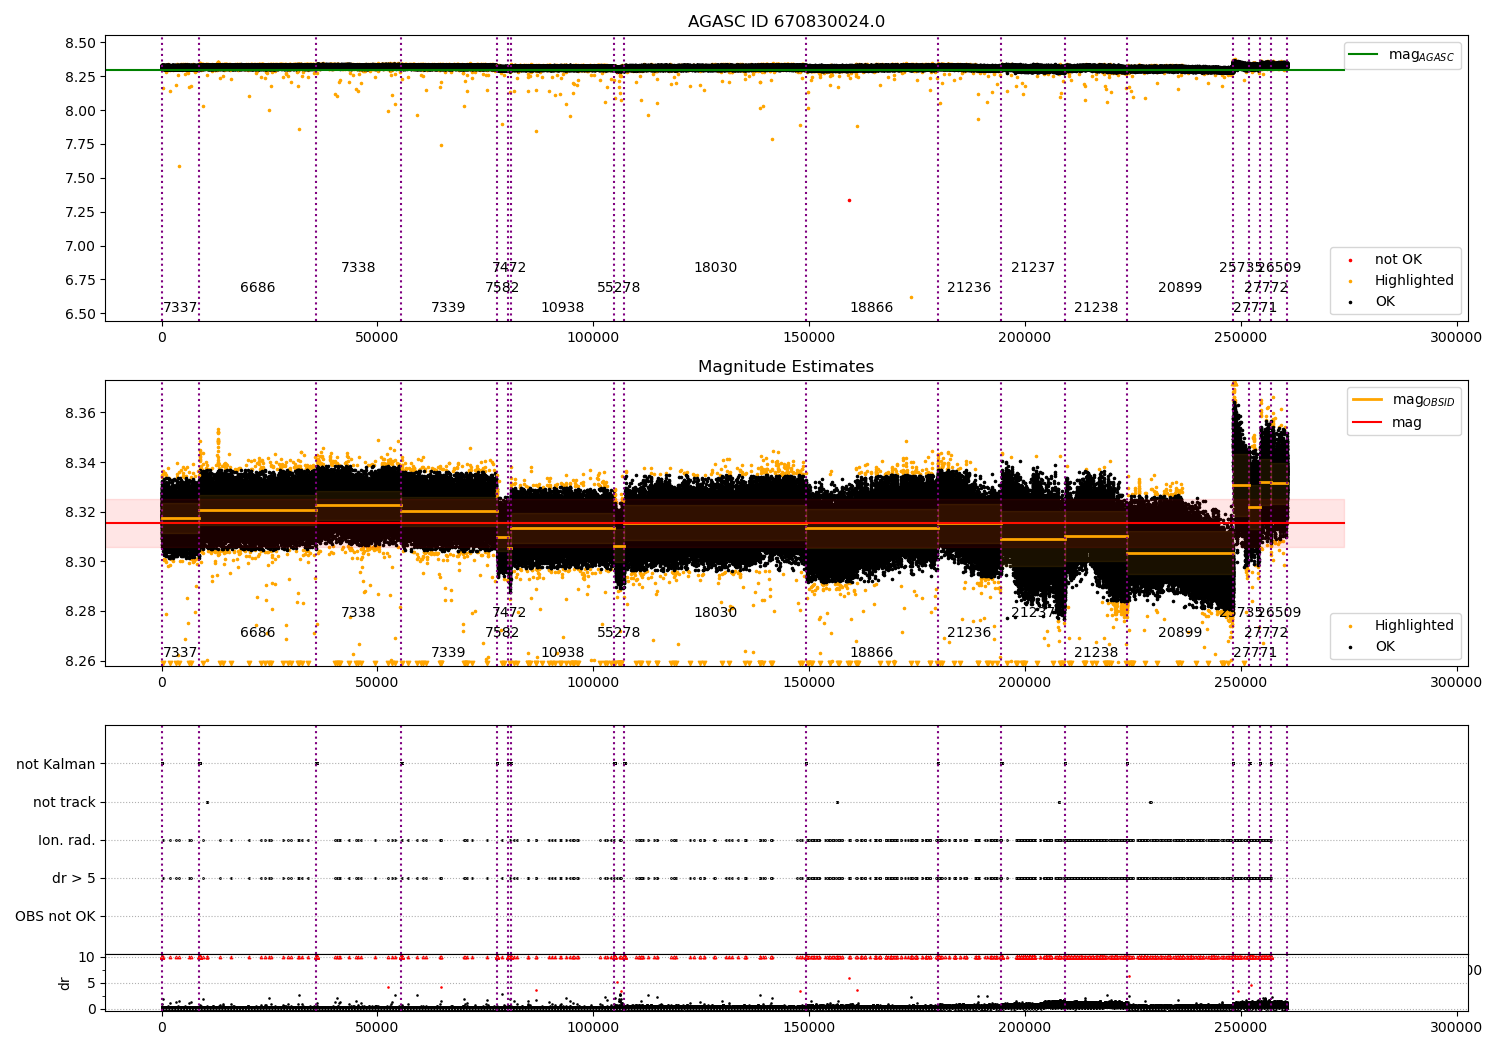Click the plot title "AGASC ID 670830024.0"
The height and width of the screenshot is (1050, 1500).
click(x=786, y=22)
